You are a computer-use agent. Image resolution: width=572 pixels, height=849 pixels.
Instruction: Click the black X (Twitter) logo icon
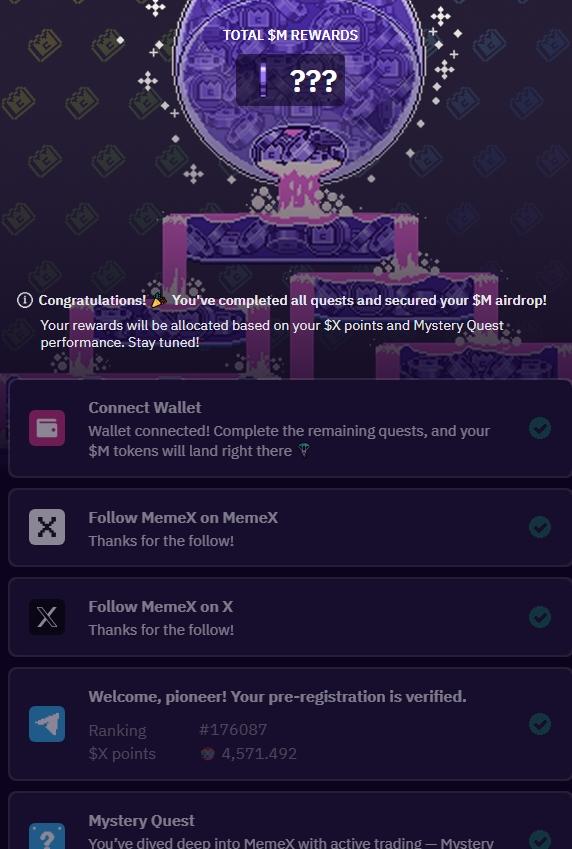(x=47, y=617)
